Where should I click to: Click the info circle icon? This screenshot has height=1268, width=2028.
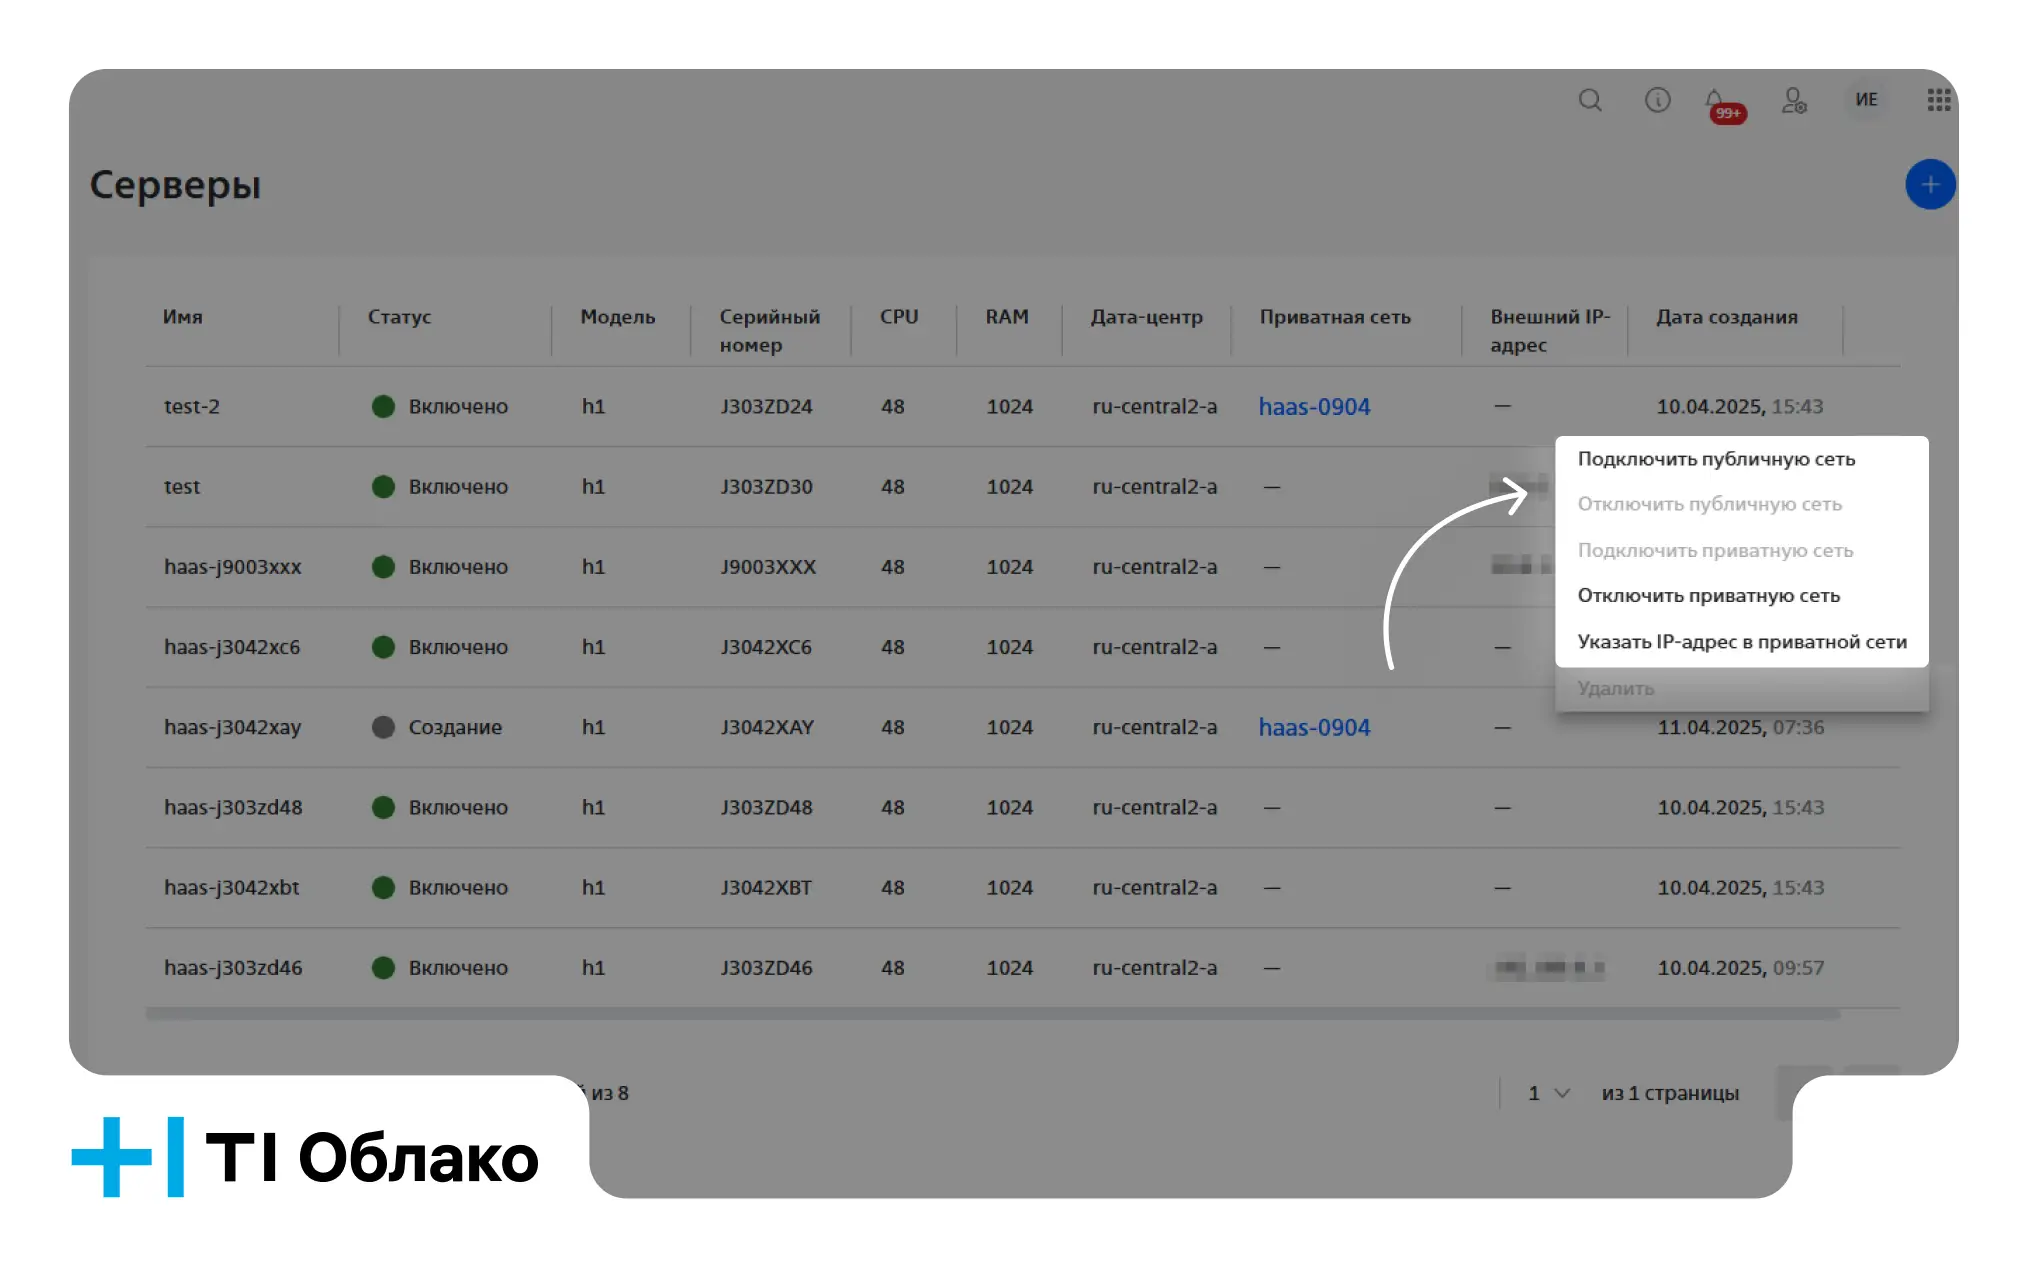pyautogui.click(x=1657, y=100)
